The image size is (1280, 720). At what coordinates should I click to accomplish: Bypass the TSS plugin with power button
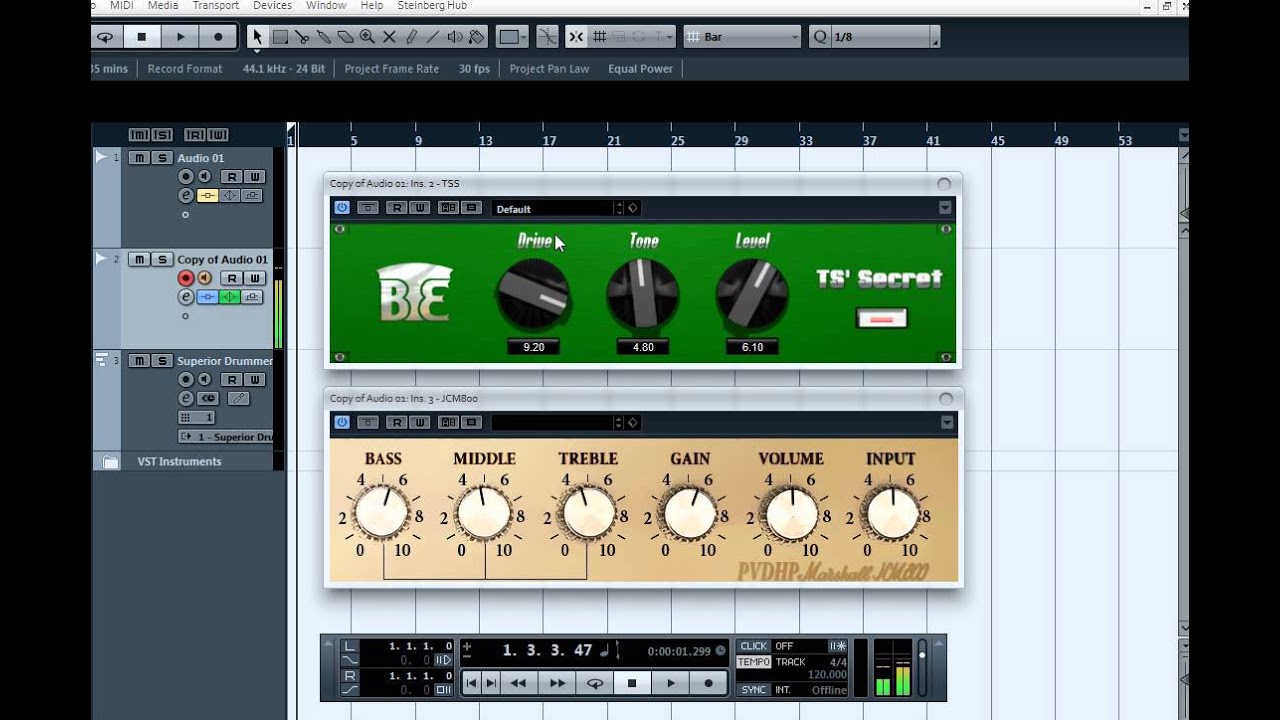(x=342, y=208)
